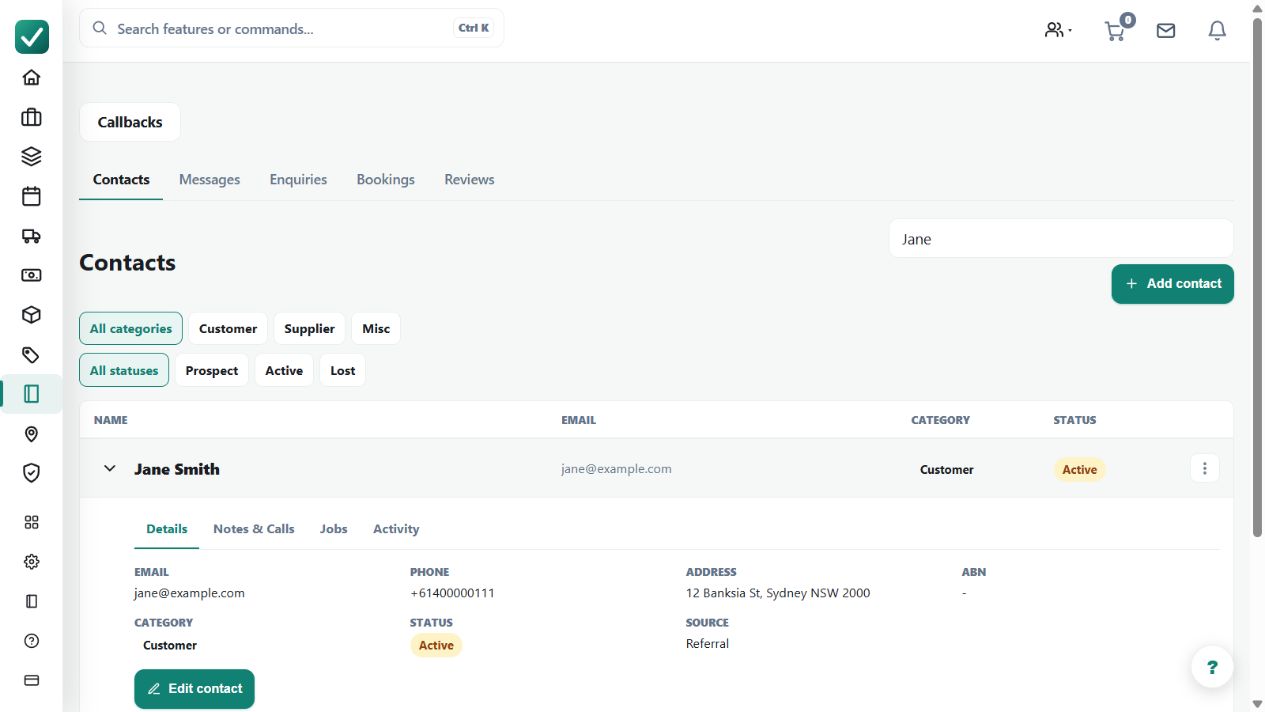Open the Notes & Calls sub-tab
Screen dimensions: 1265x712
(x=254, y=529)
